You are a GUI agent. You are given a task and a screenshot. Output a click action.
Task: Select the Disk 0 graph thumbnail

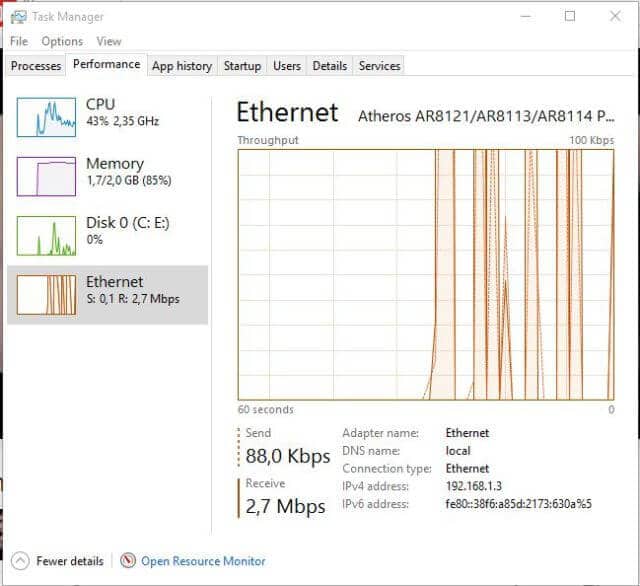coord(46,236)
